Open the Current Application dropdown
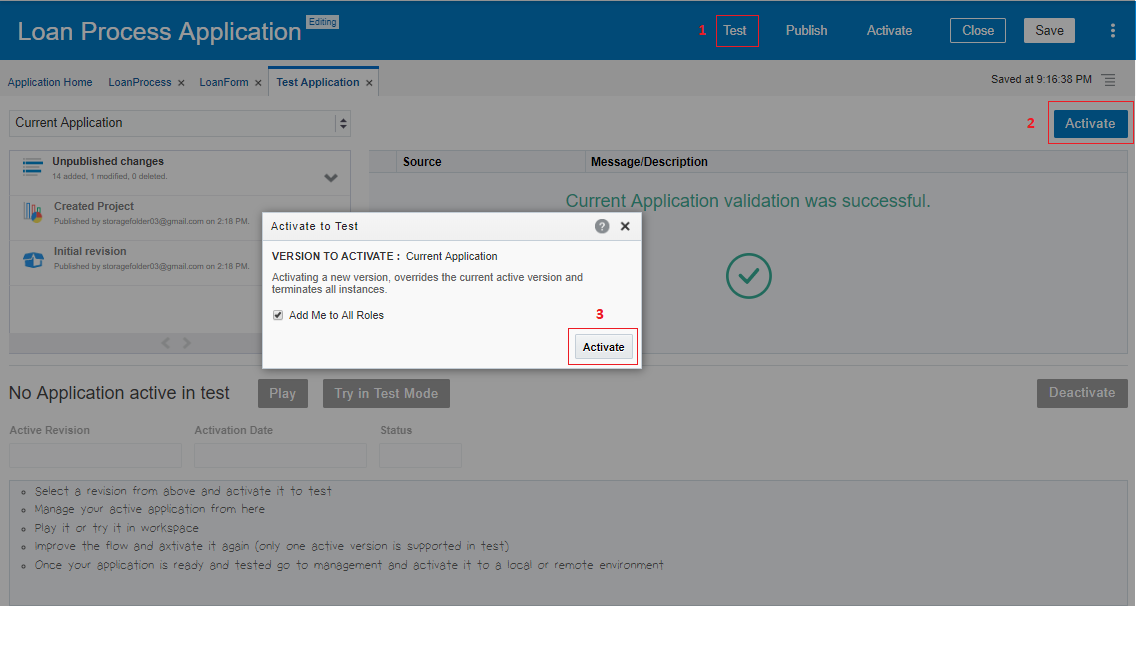 pyautogui.click(x=180, y=123)
